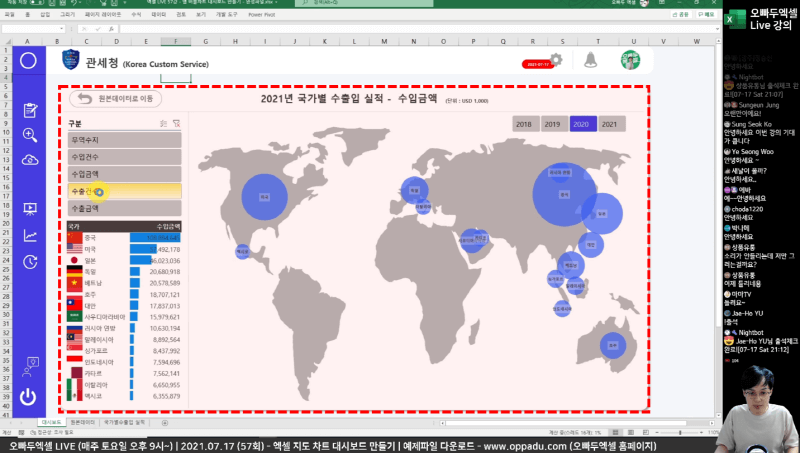Click the notification bell icon
This screenshot has height=453, width=800.
tap(591, 60)
